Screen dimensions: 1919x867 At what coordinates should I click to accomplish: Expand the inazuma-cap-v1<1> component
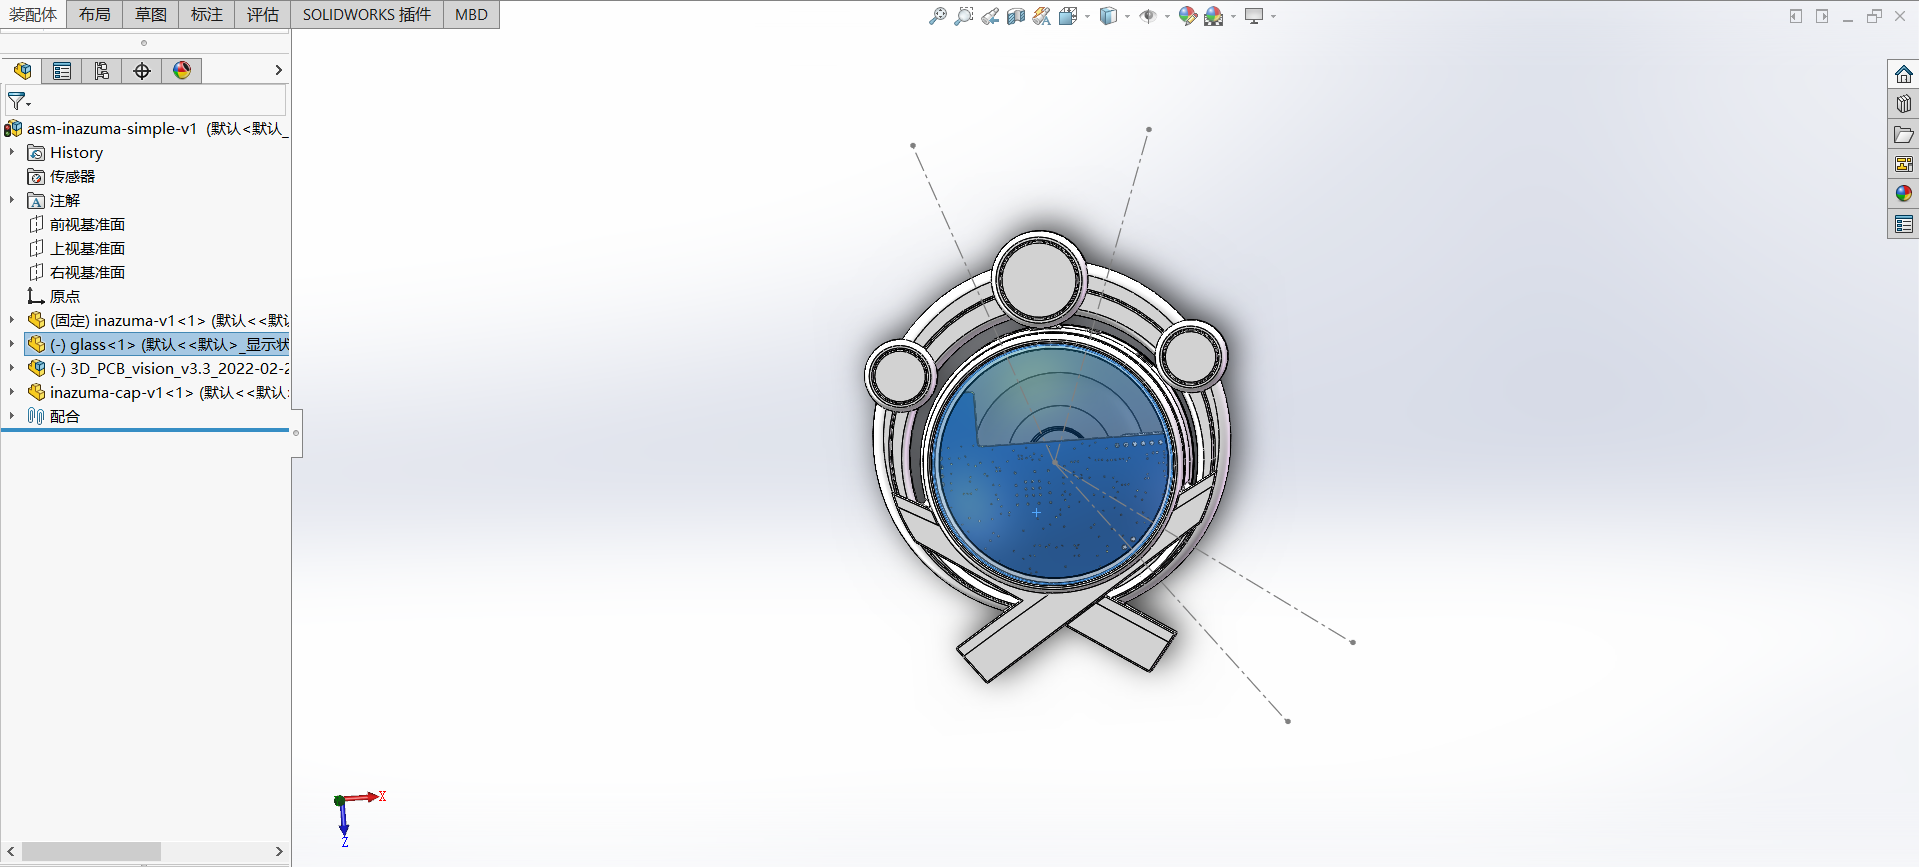point(12,392)
